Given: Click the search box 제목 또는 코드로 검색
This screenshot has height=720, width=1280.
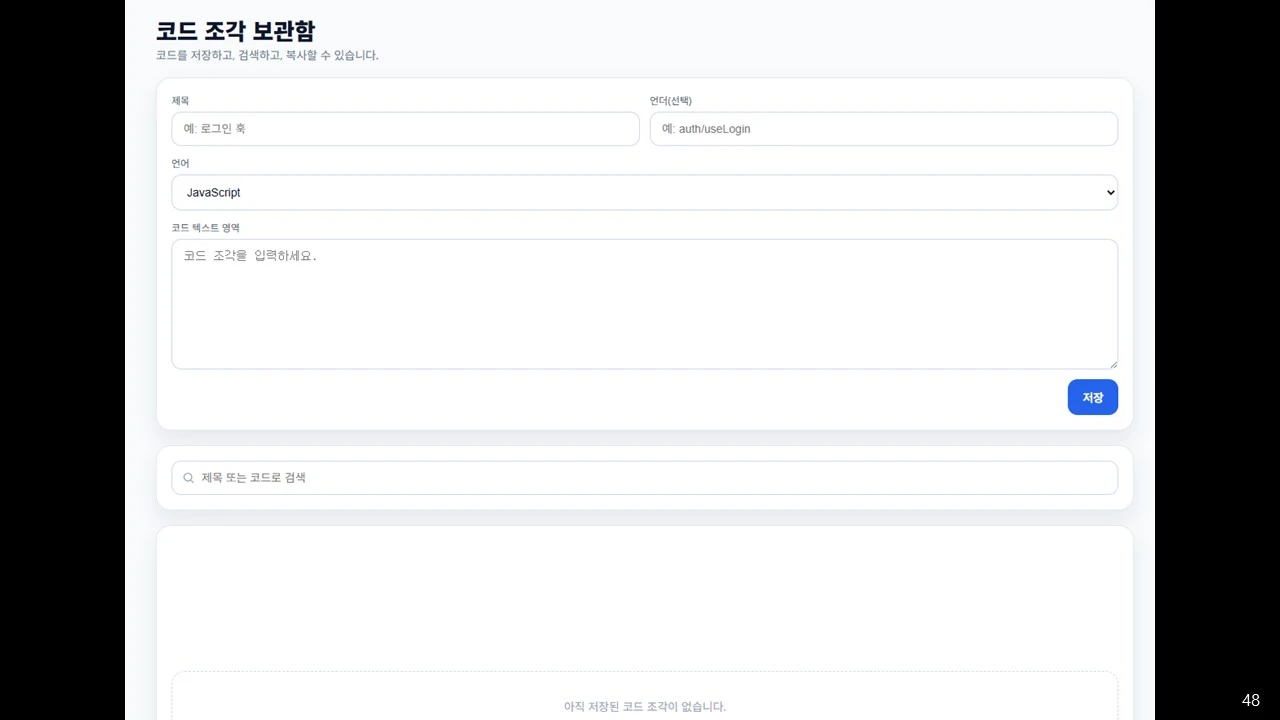Looking at the screenshot, I should click(645, 478).
